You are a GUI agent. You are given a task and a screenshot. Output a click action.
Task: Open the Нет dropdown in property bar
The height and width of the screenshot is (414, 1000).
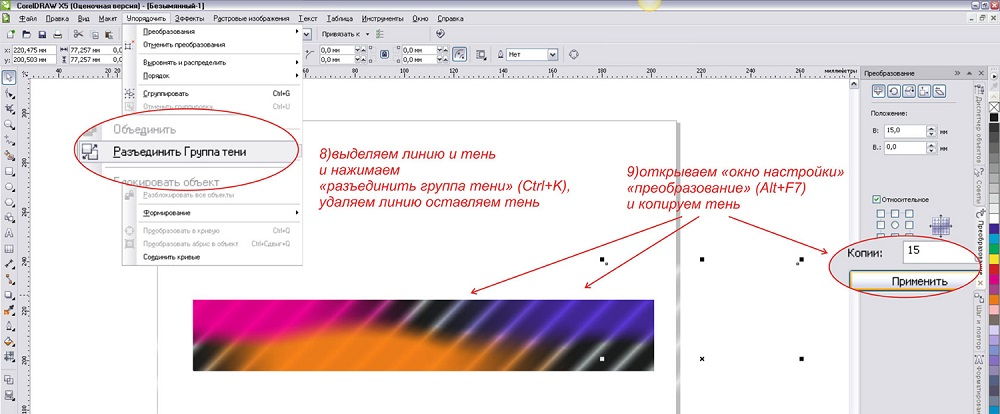point(552,55)
